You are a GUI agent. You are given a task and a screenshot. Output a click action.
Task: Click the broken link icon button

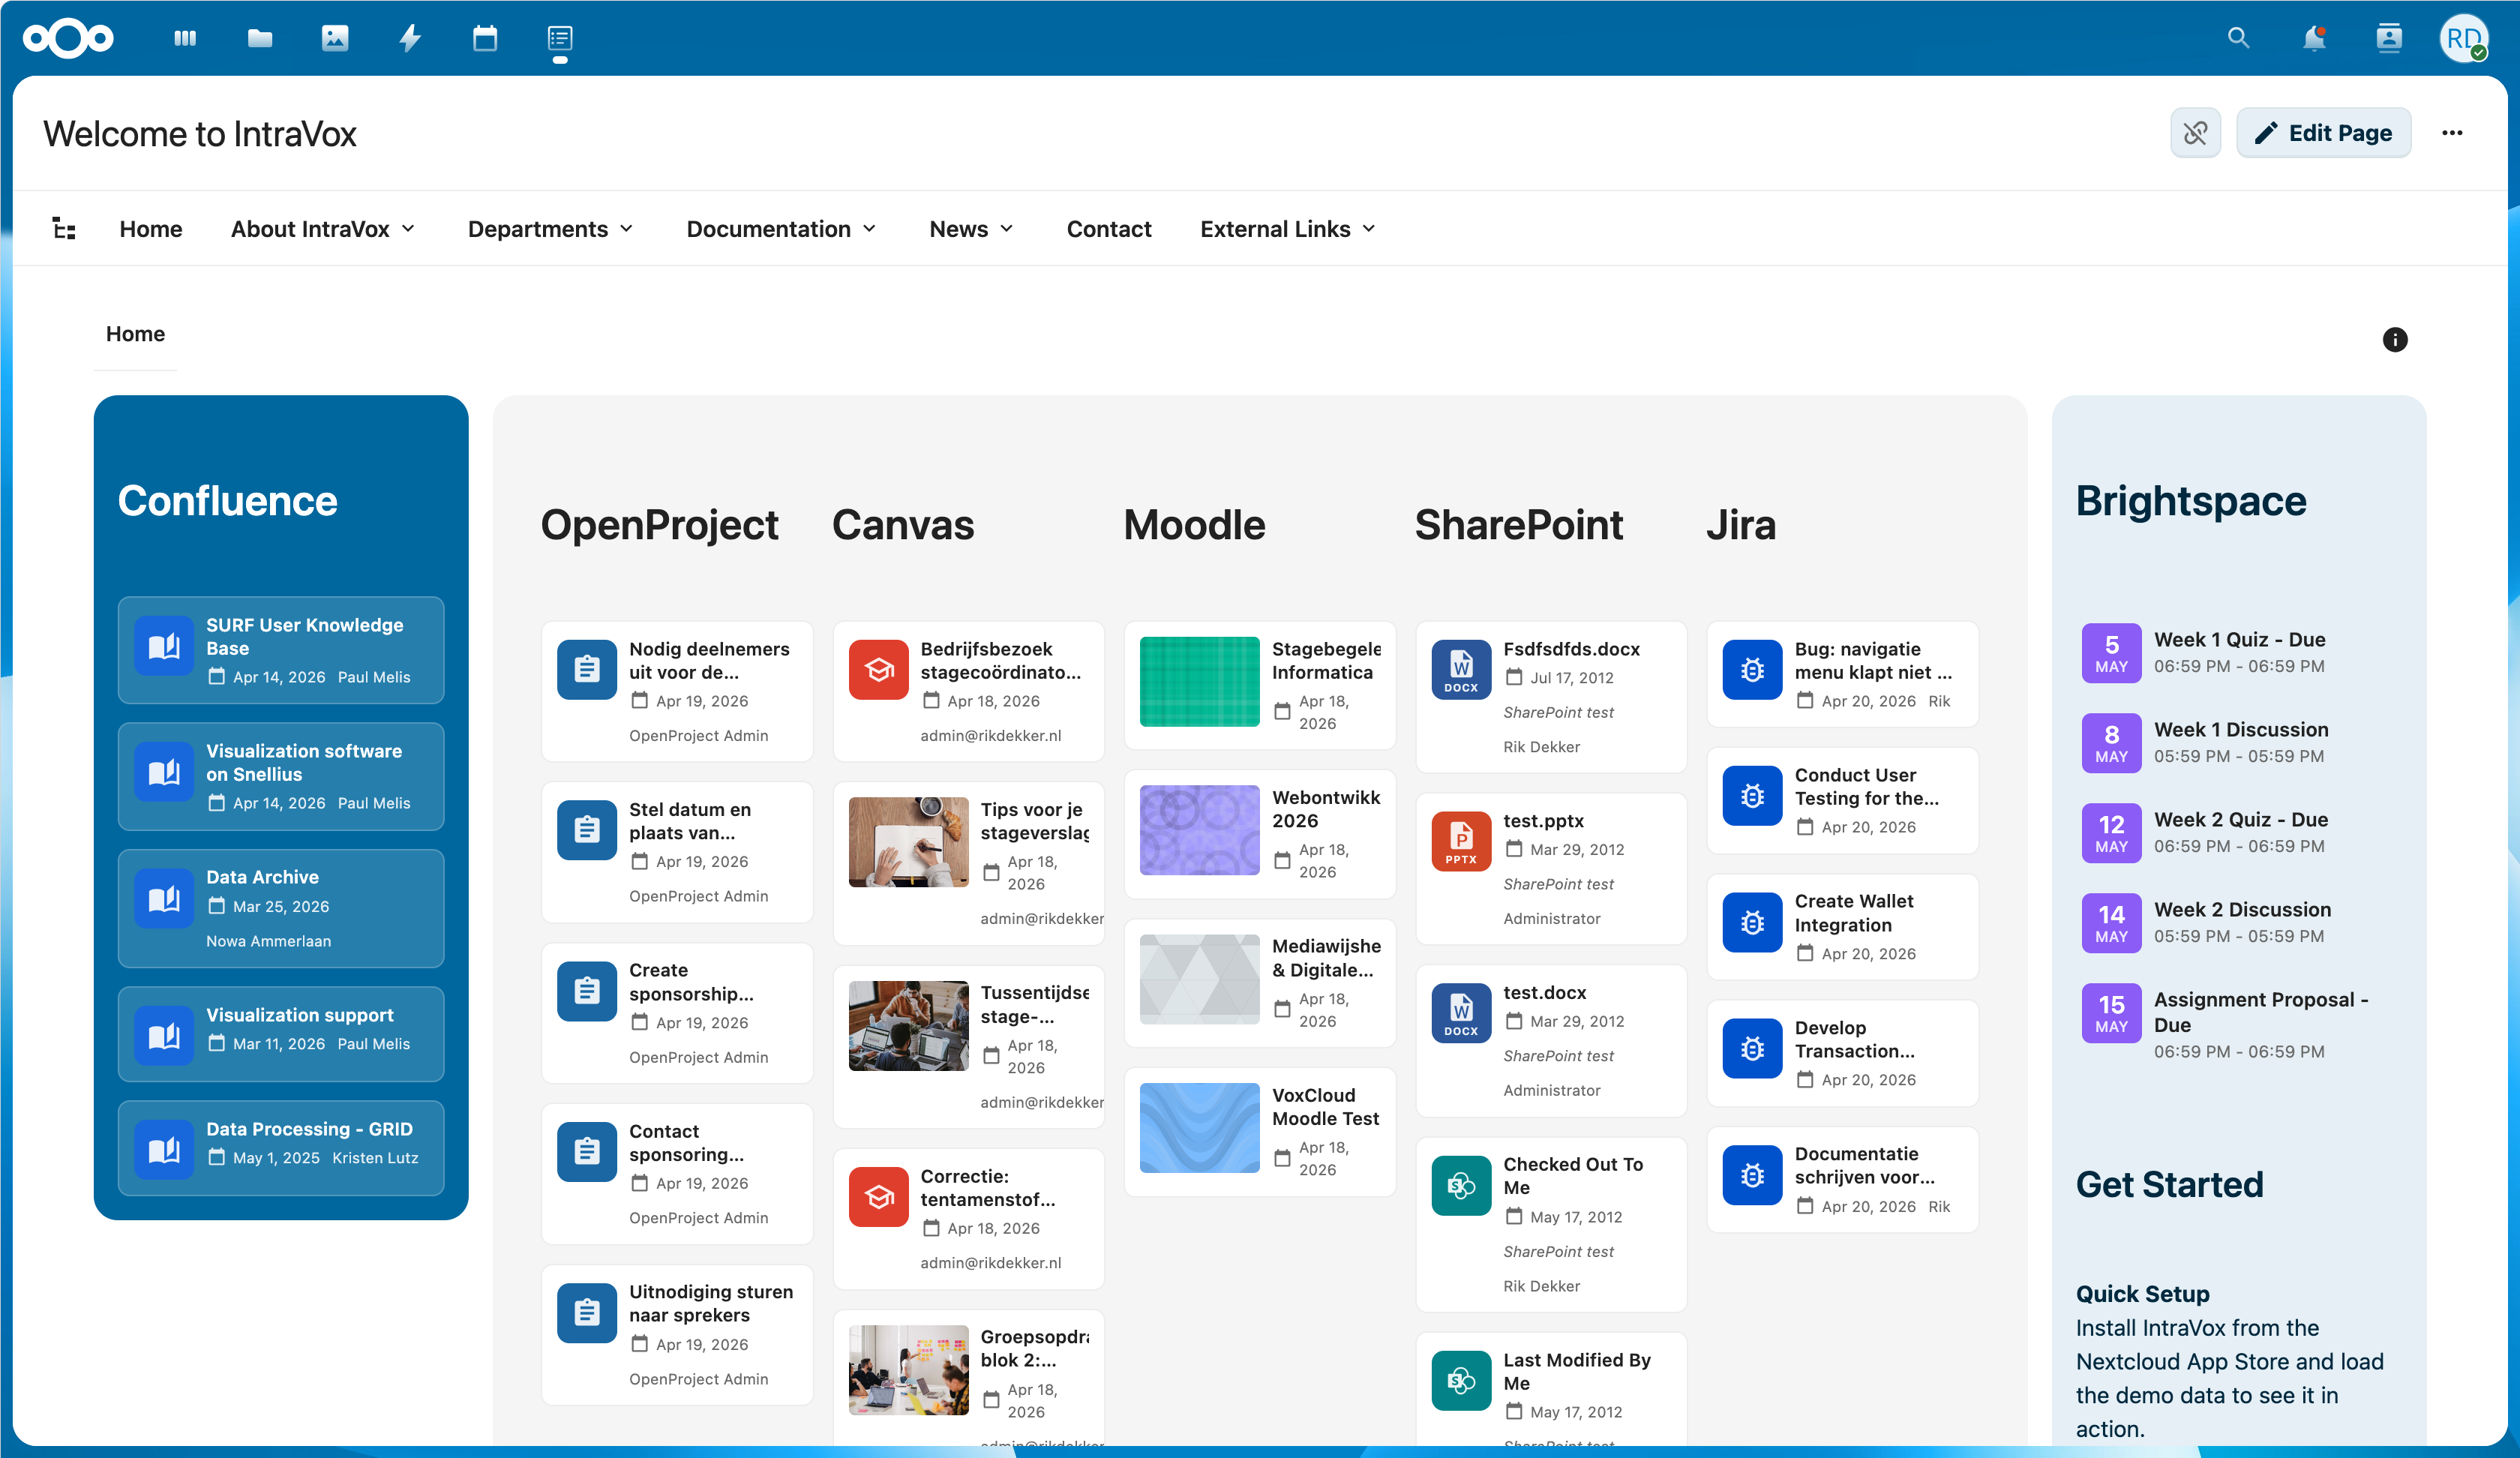[2195, 133]
